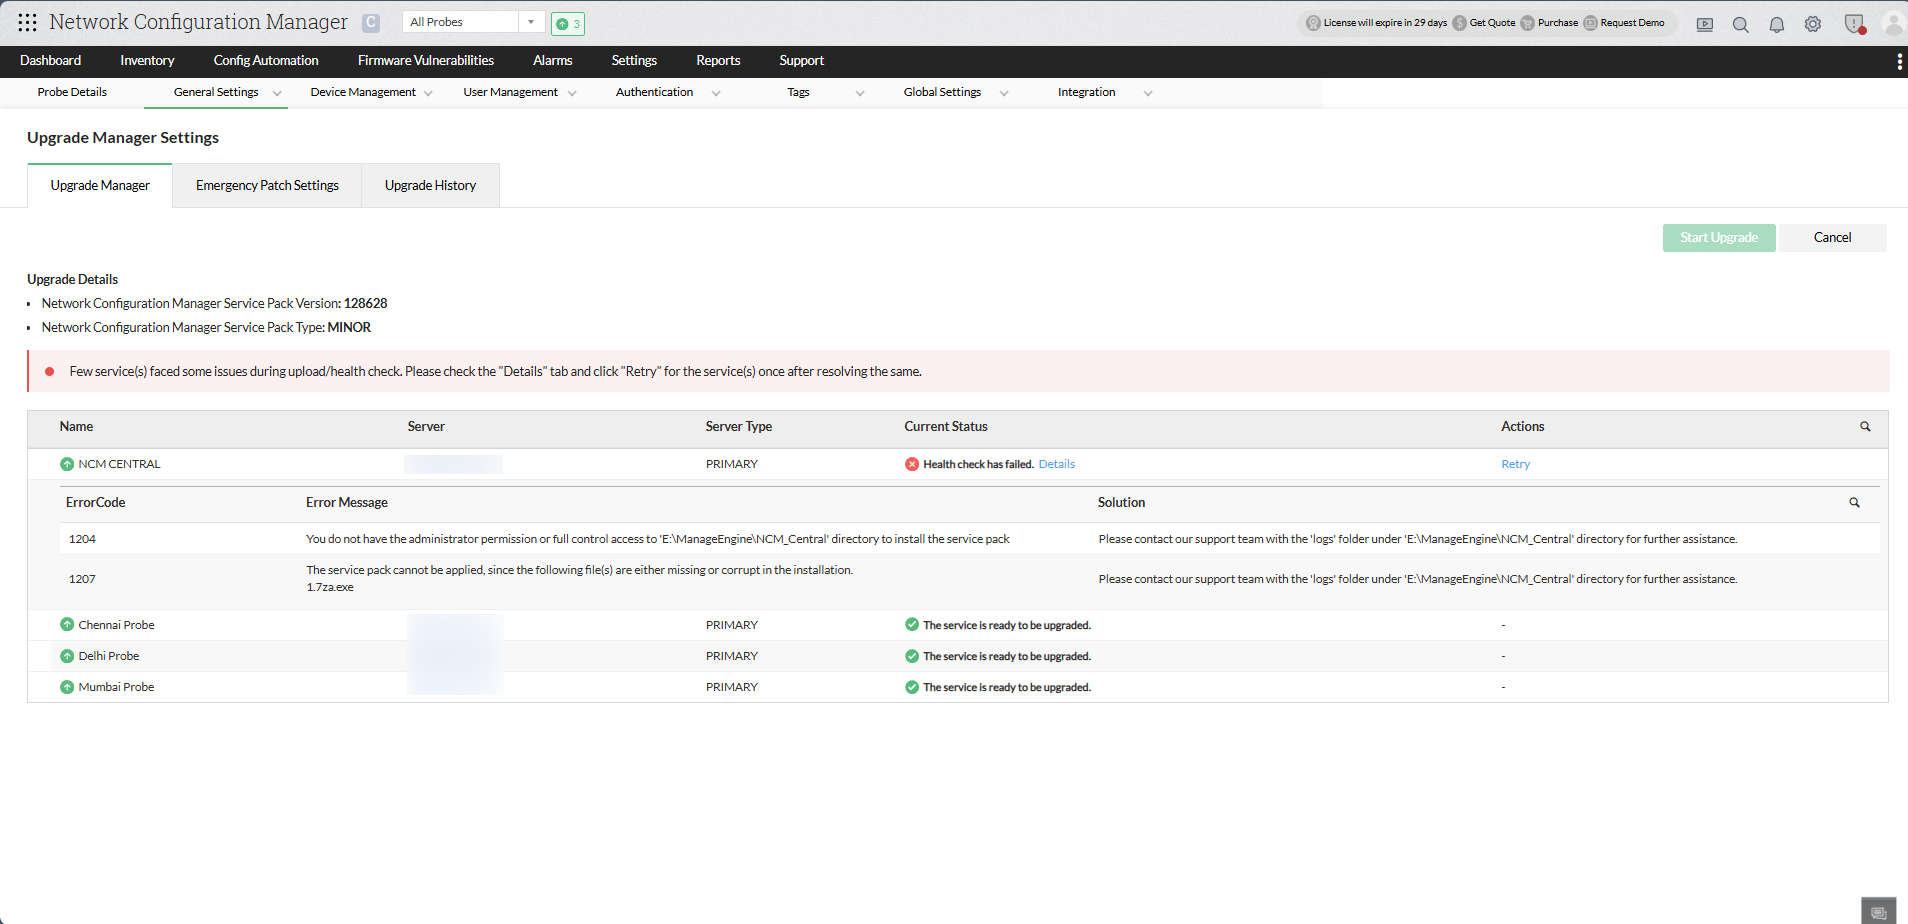Image resolution: width=1908 pixels, height=924 pixels.
Task: Expand the Tags submenu
Action: point(860,93)
